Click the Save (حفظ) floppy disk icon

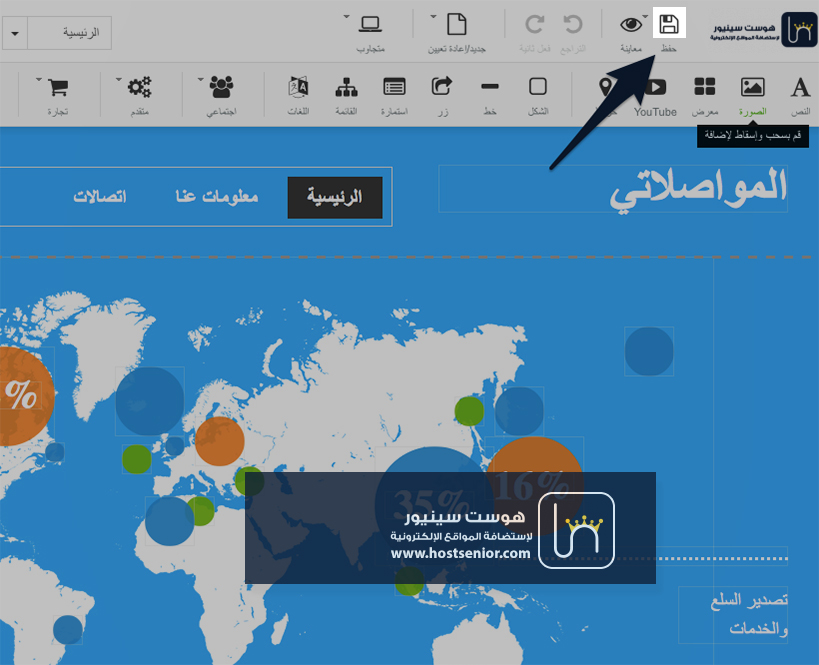tap(669, 24)
